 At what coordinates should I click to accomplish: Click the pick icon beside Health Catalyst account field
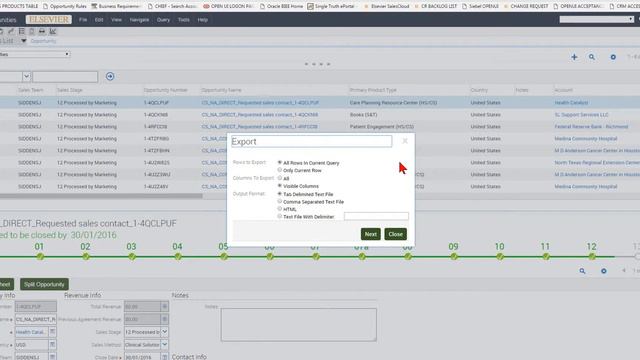[x=52, y=332]
